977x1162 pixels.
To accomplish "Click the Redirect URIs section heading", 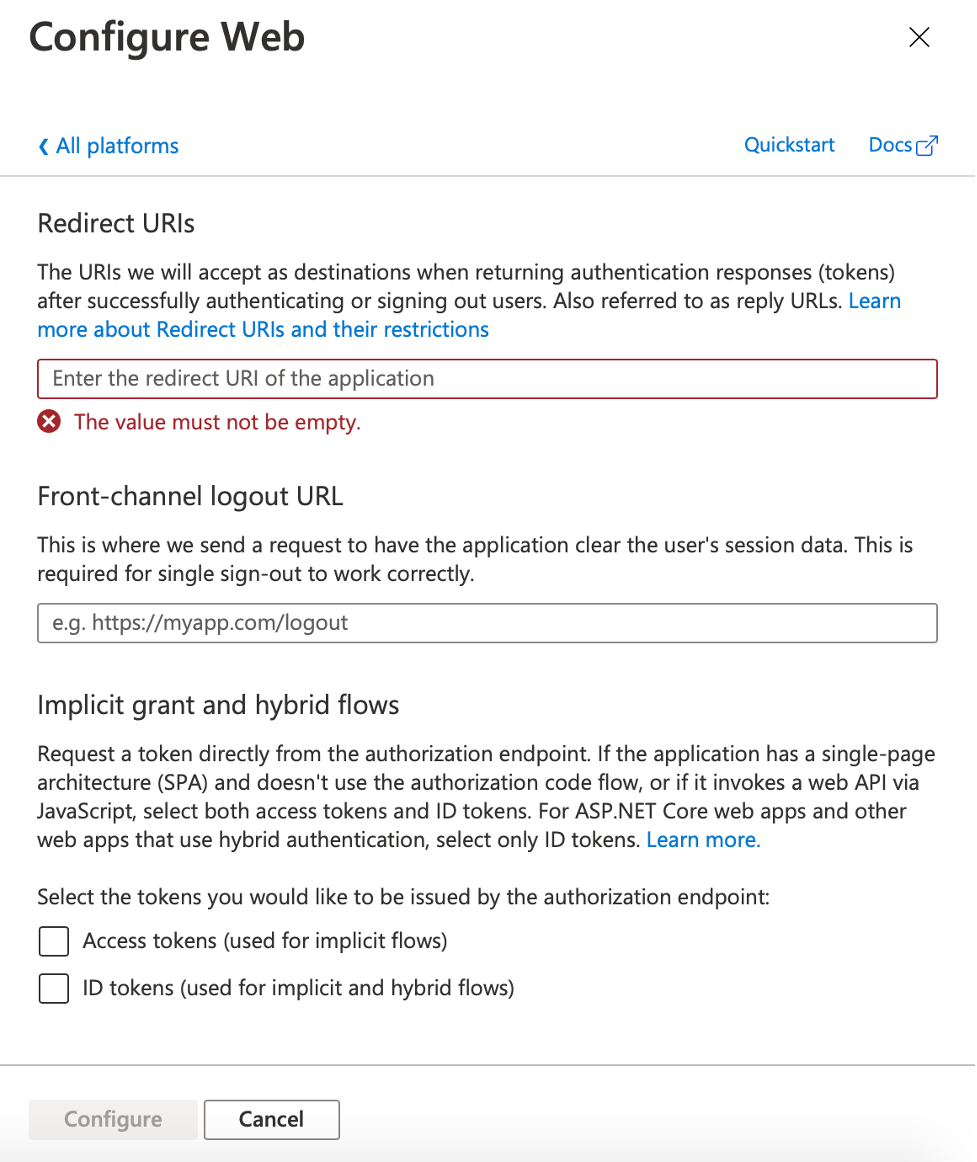I will [x=116, y=223].
